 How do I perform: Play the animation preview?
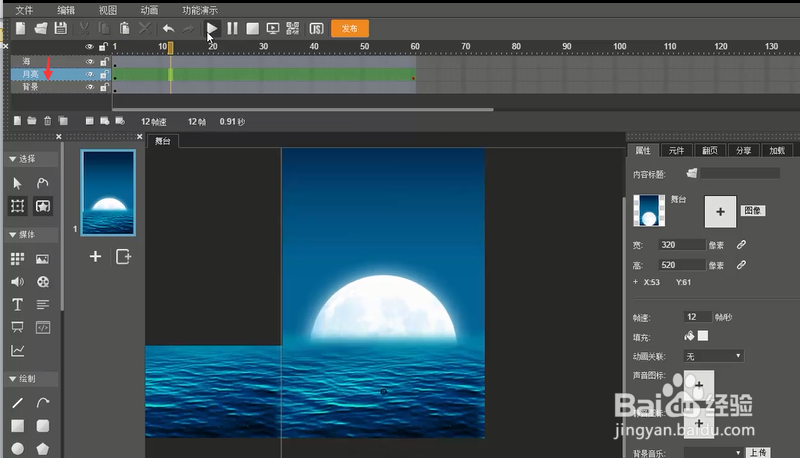(212, 29)
